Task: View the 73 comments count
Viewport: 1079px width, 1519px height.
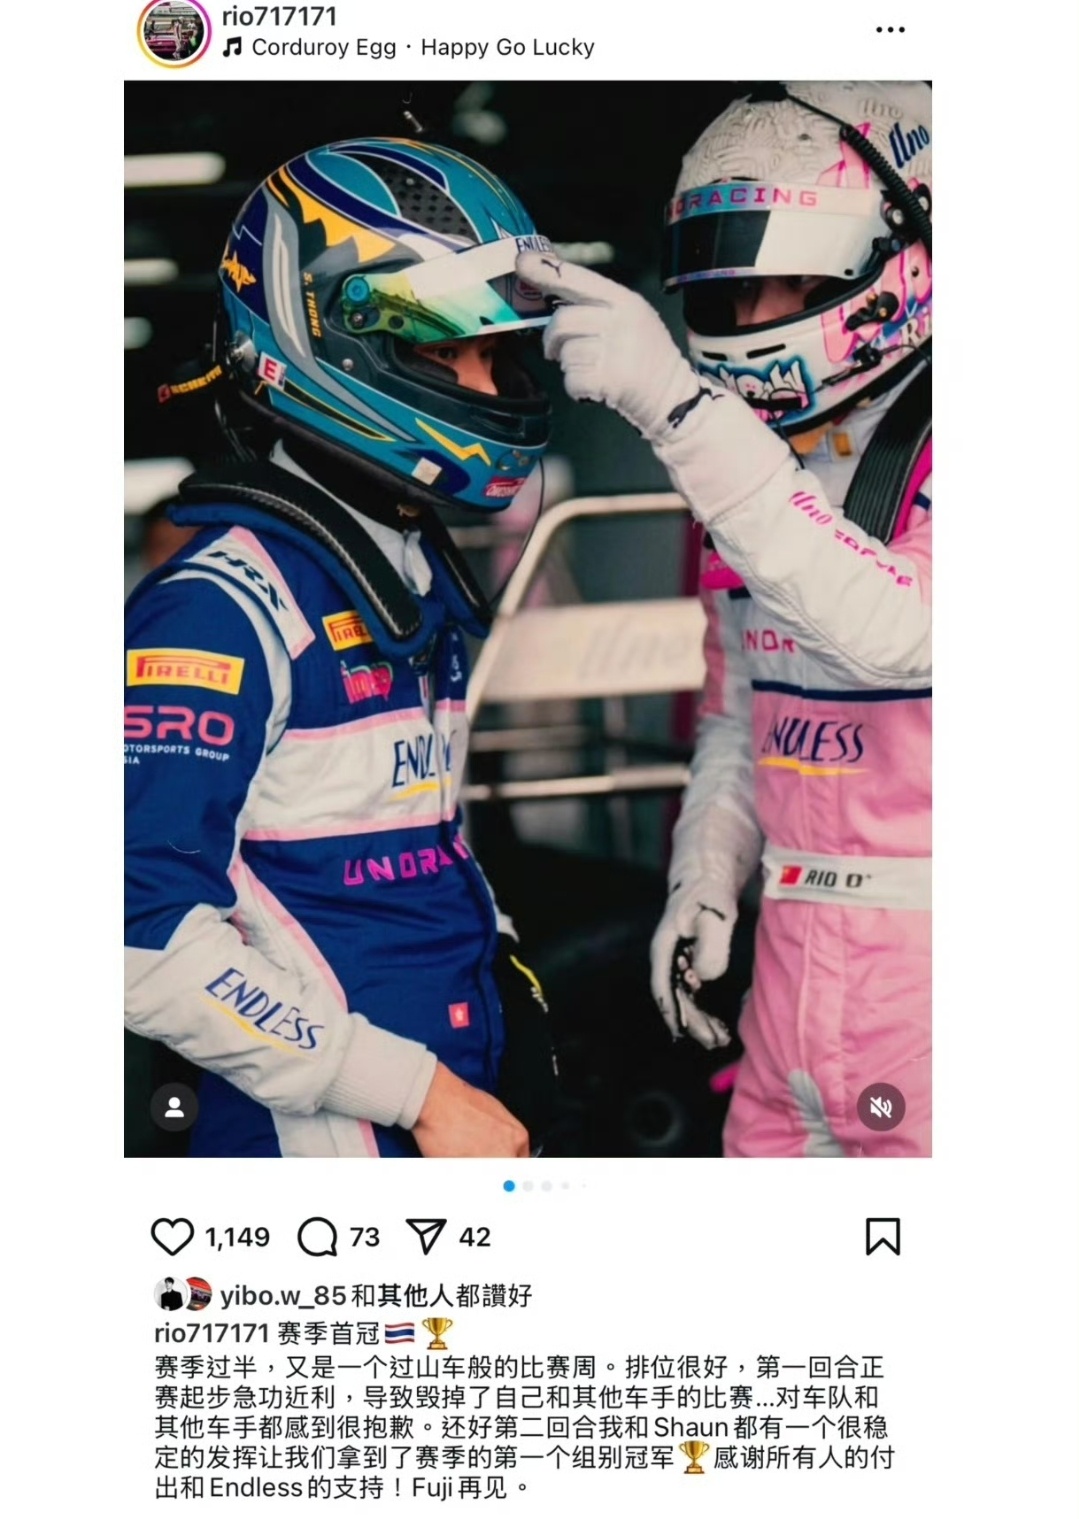Action: tap(365, 1237)
